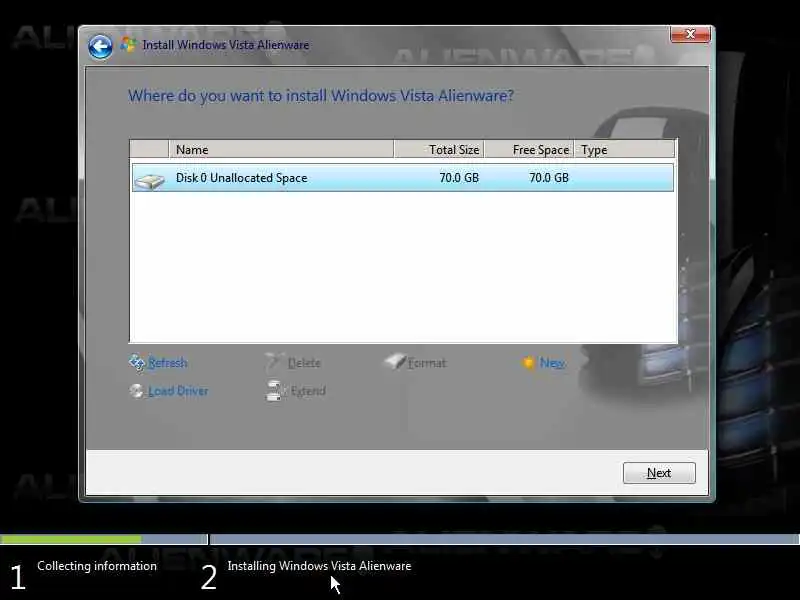Click the Delete link
Viewport: 800px width, 600px height.
pos(304,363)
